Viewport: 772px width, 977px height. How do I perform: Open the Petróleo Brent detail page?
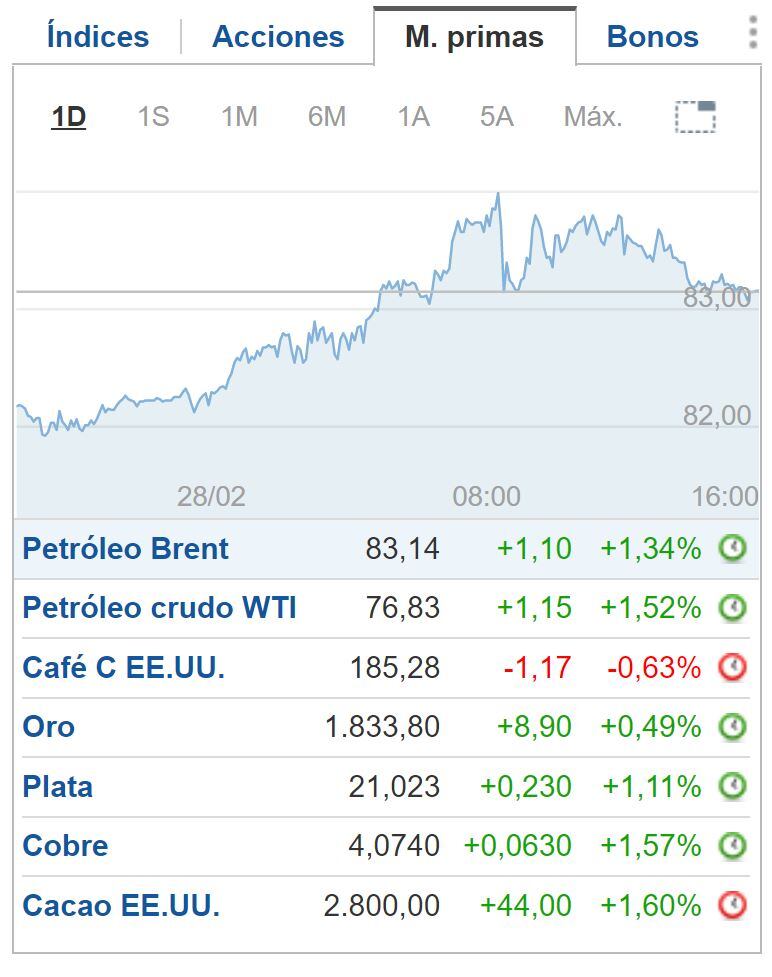tap(122, 549)
